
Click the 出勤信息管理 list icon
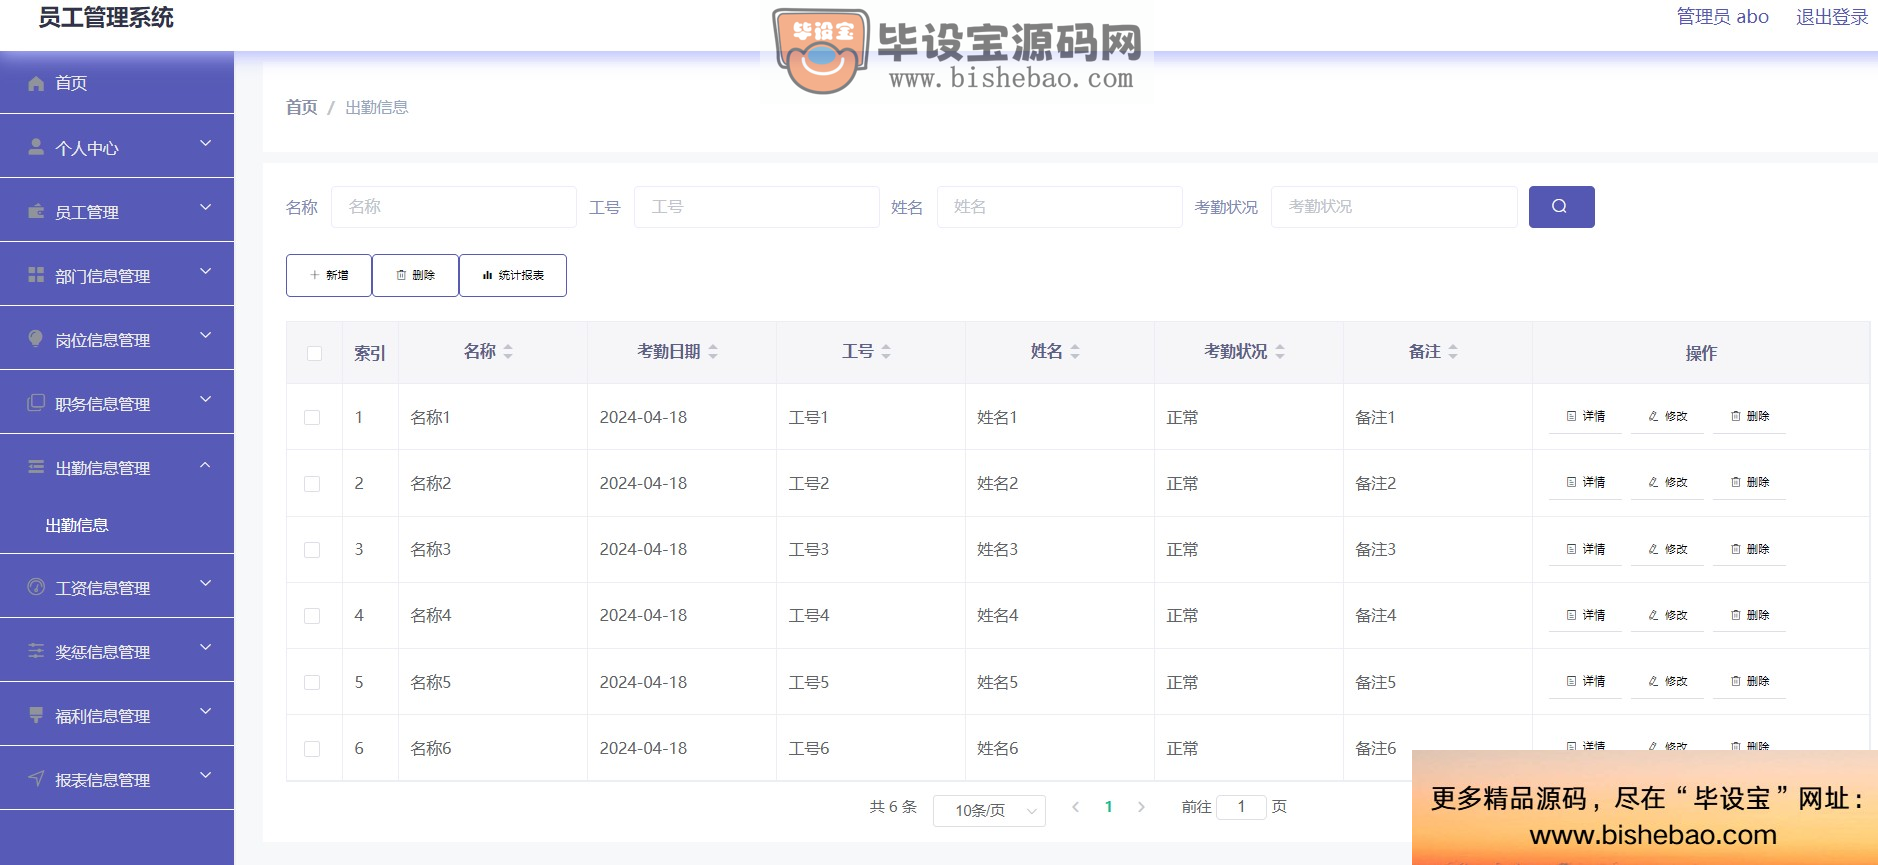pos(36,467)
